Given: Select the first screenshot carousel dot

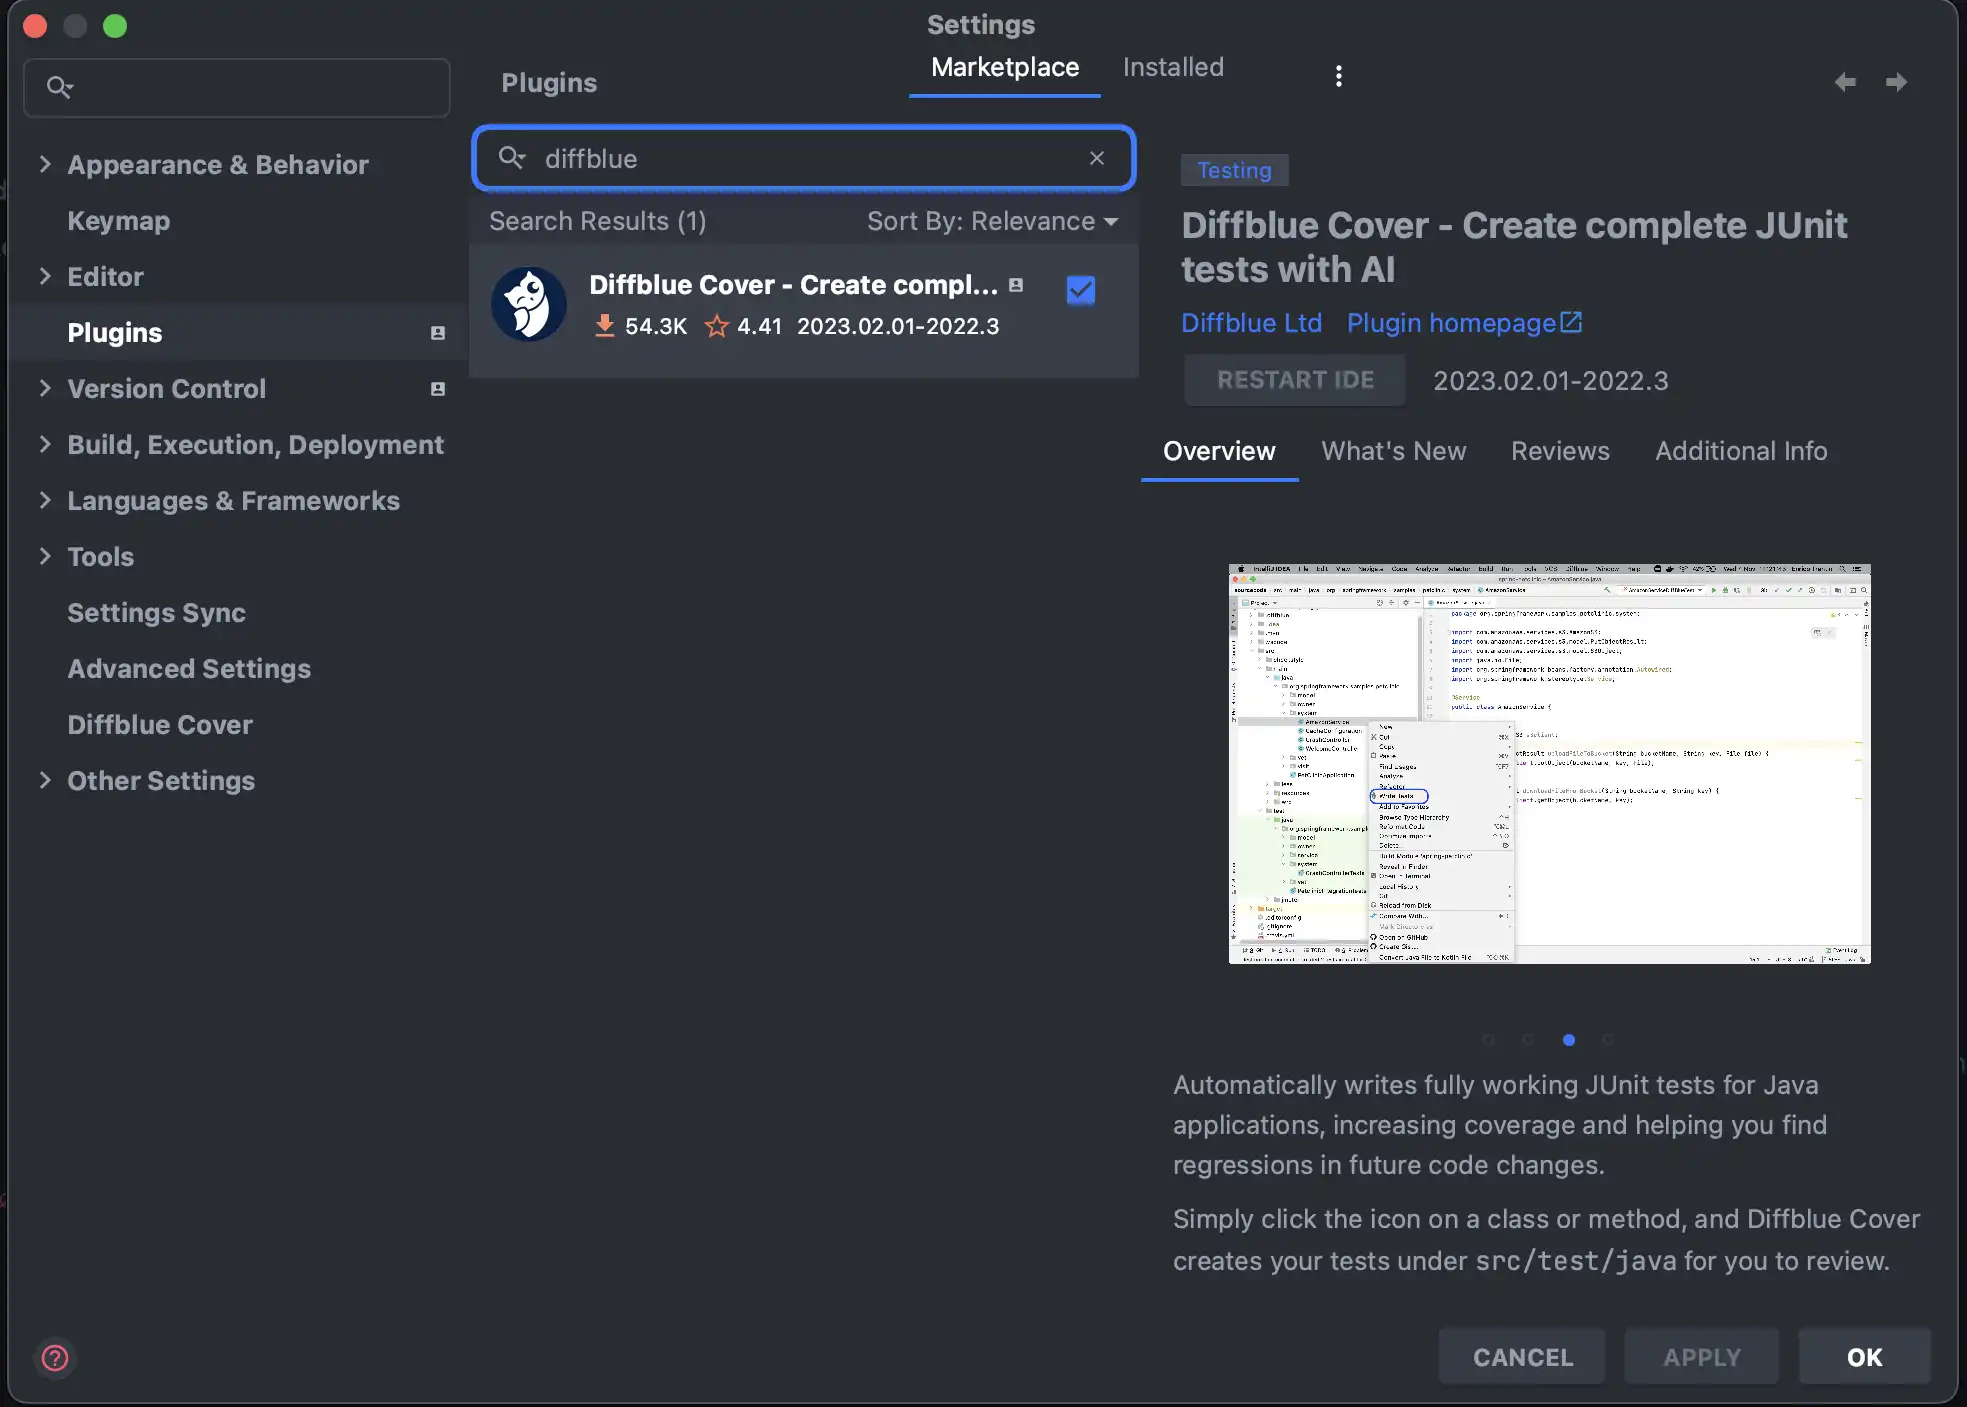Looking at the screenshot, I should coord(1488,1040).
